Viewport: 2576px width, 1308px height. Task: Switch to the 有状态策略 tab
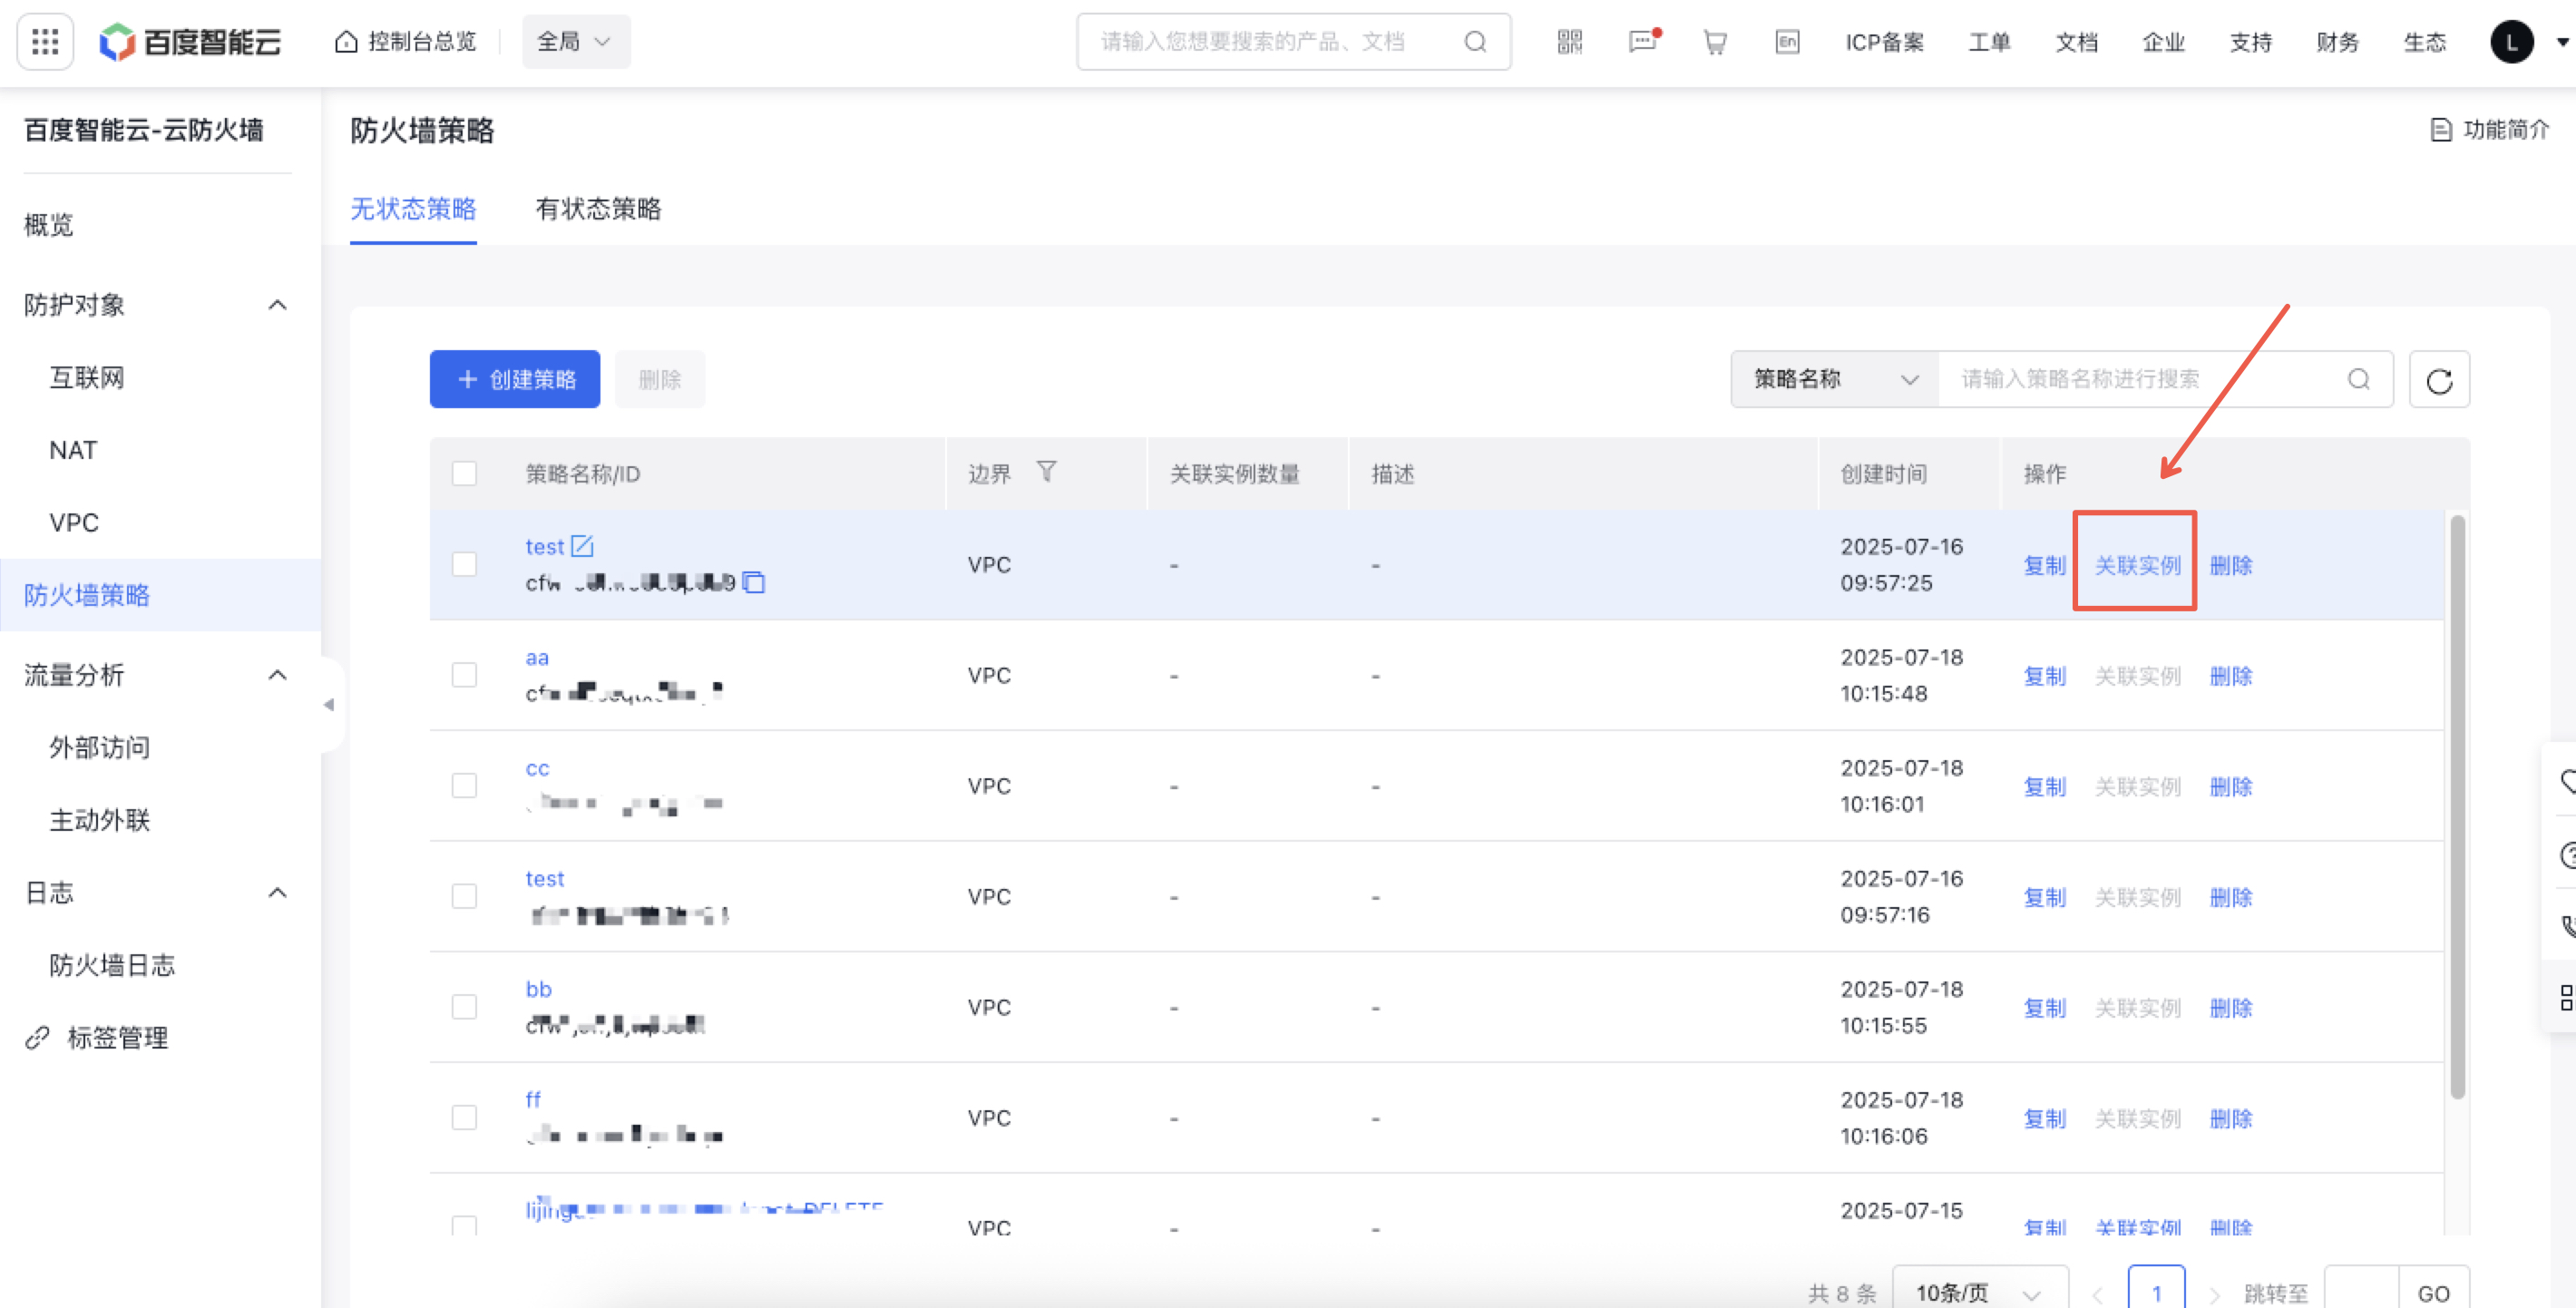[x=598, y=209]
